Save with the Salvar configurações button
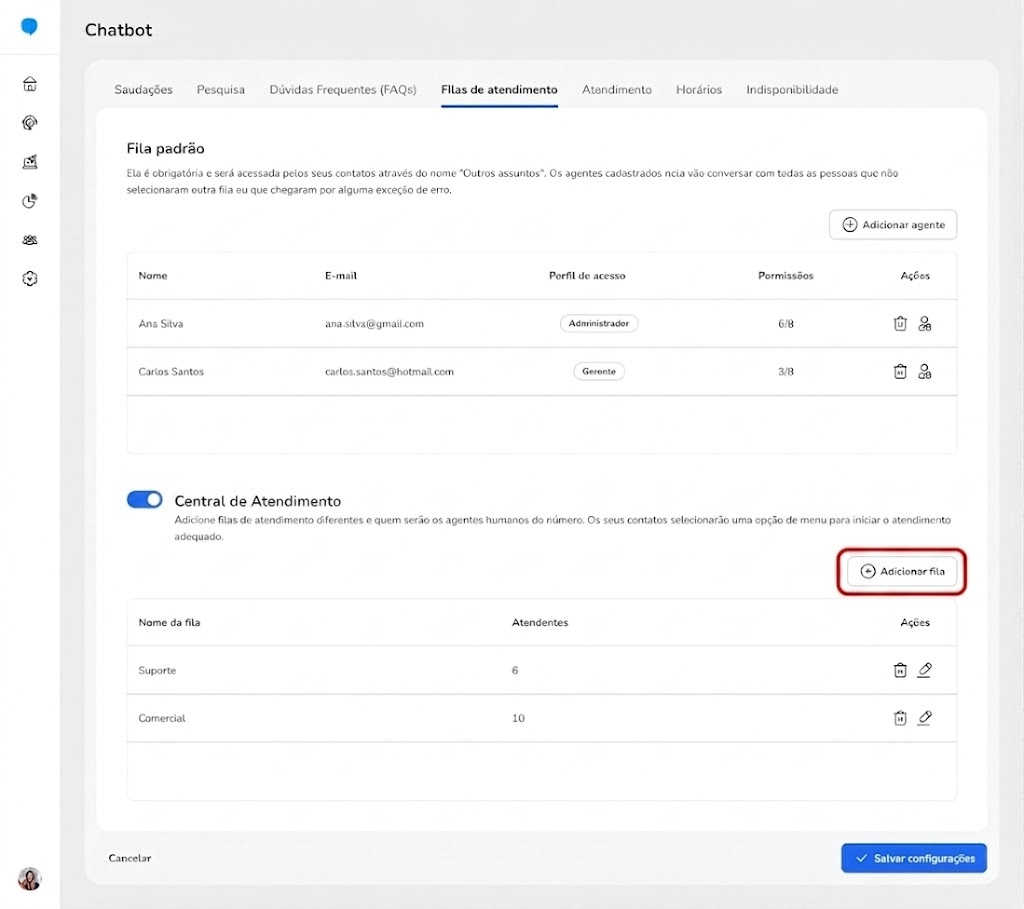1024x909 pixels. (x=914, y=858)
